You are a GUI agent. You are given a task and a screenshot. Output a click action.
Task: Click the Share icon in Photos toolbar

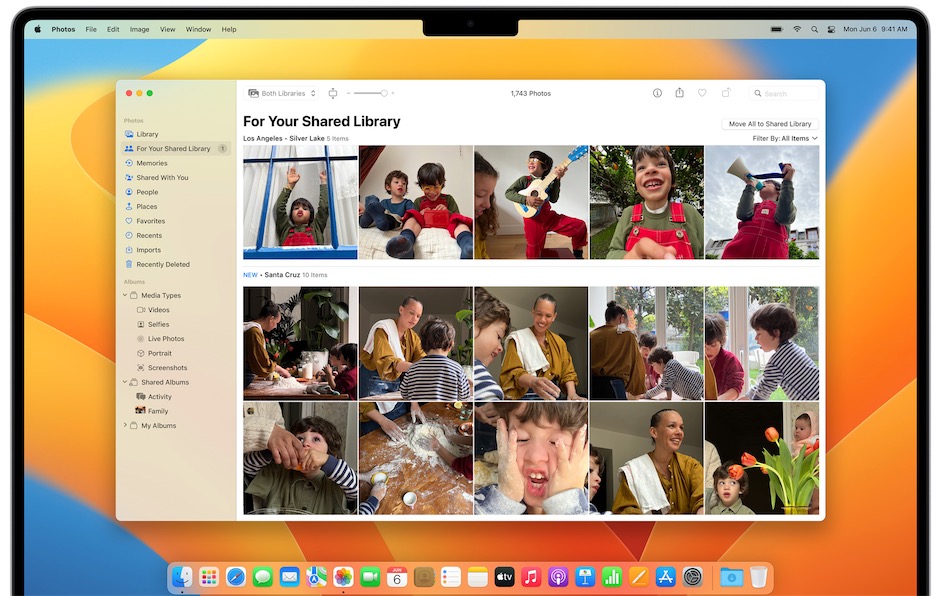pos(679,92)
